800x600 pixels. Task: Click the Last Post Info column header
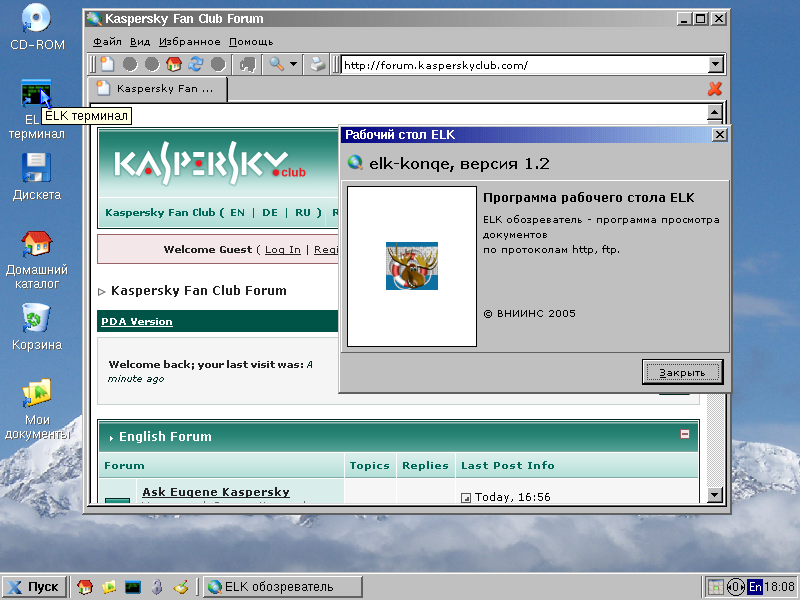pyautogui.click(x=508, y=465)
